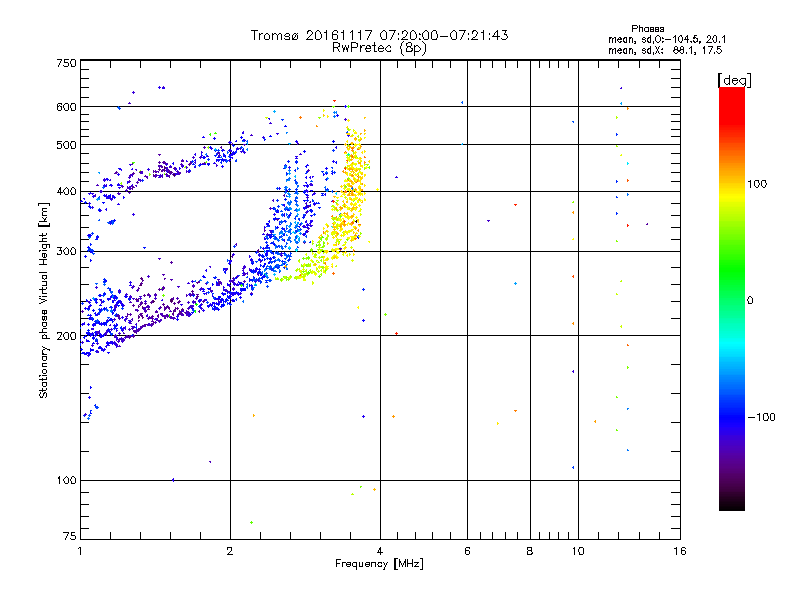The width and height of the screenshot is (800, 600).
Task: Click the 'Frequency [MHz]' axis label
Action: (379, 564)
